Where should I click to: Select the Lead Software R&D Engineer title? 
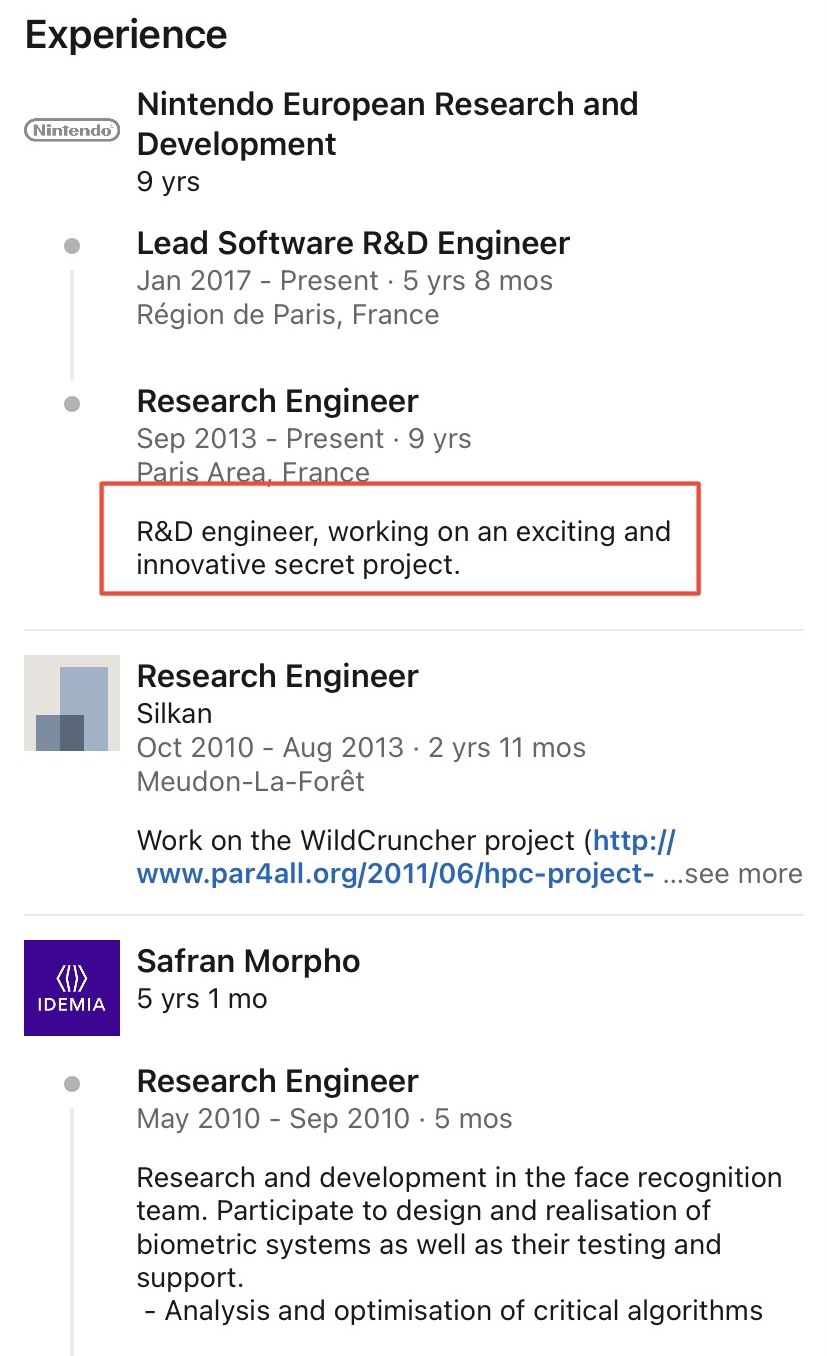point(353,243)
